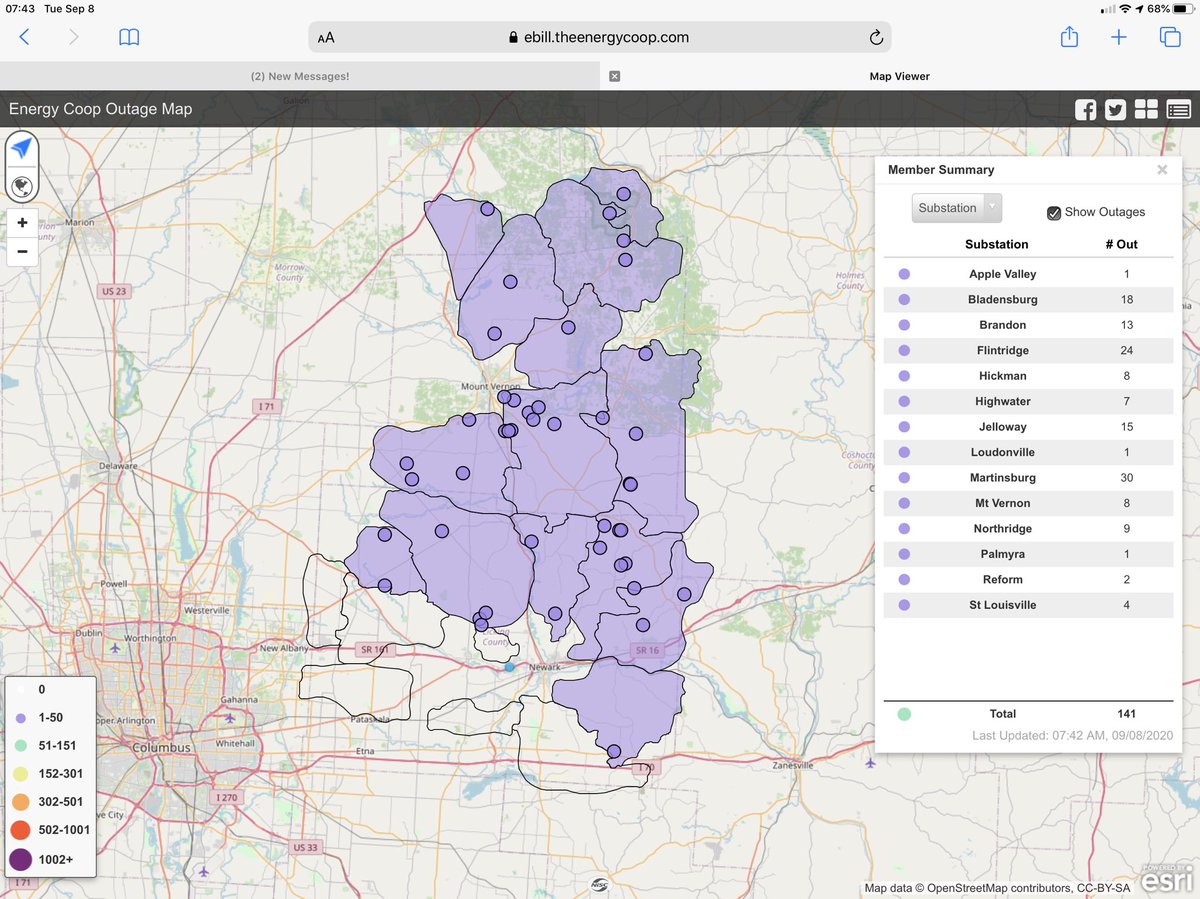Open a new Safari tab with plus
This screenshot has width=1200, height=899.
click(x=1119, y=37)
